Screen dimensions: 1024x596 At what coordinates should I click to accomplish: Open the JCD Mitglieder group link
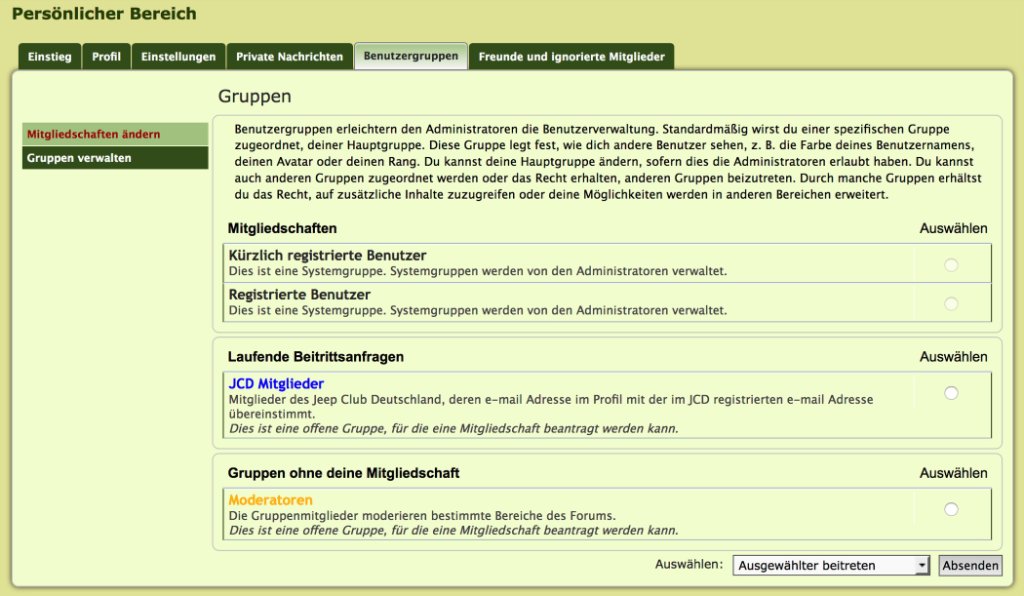[x=276, y=384]
